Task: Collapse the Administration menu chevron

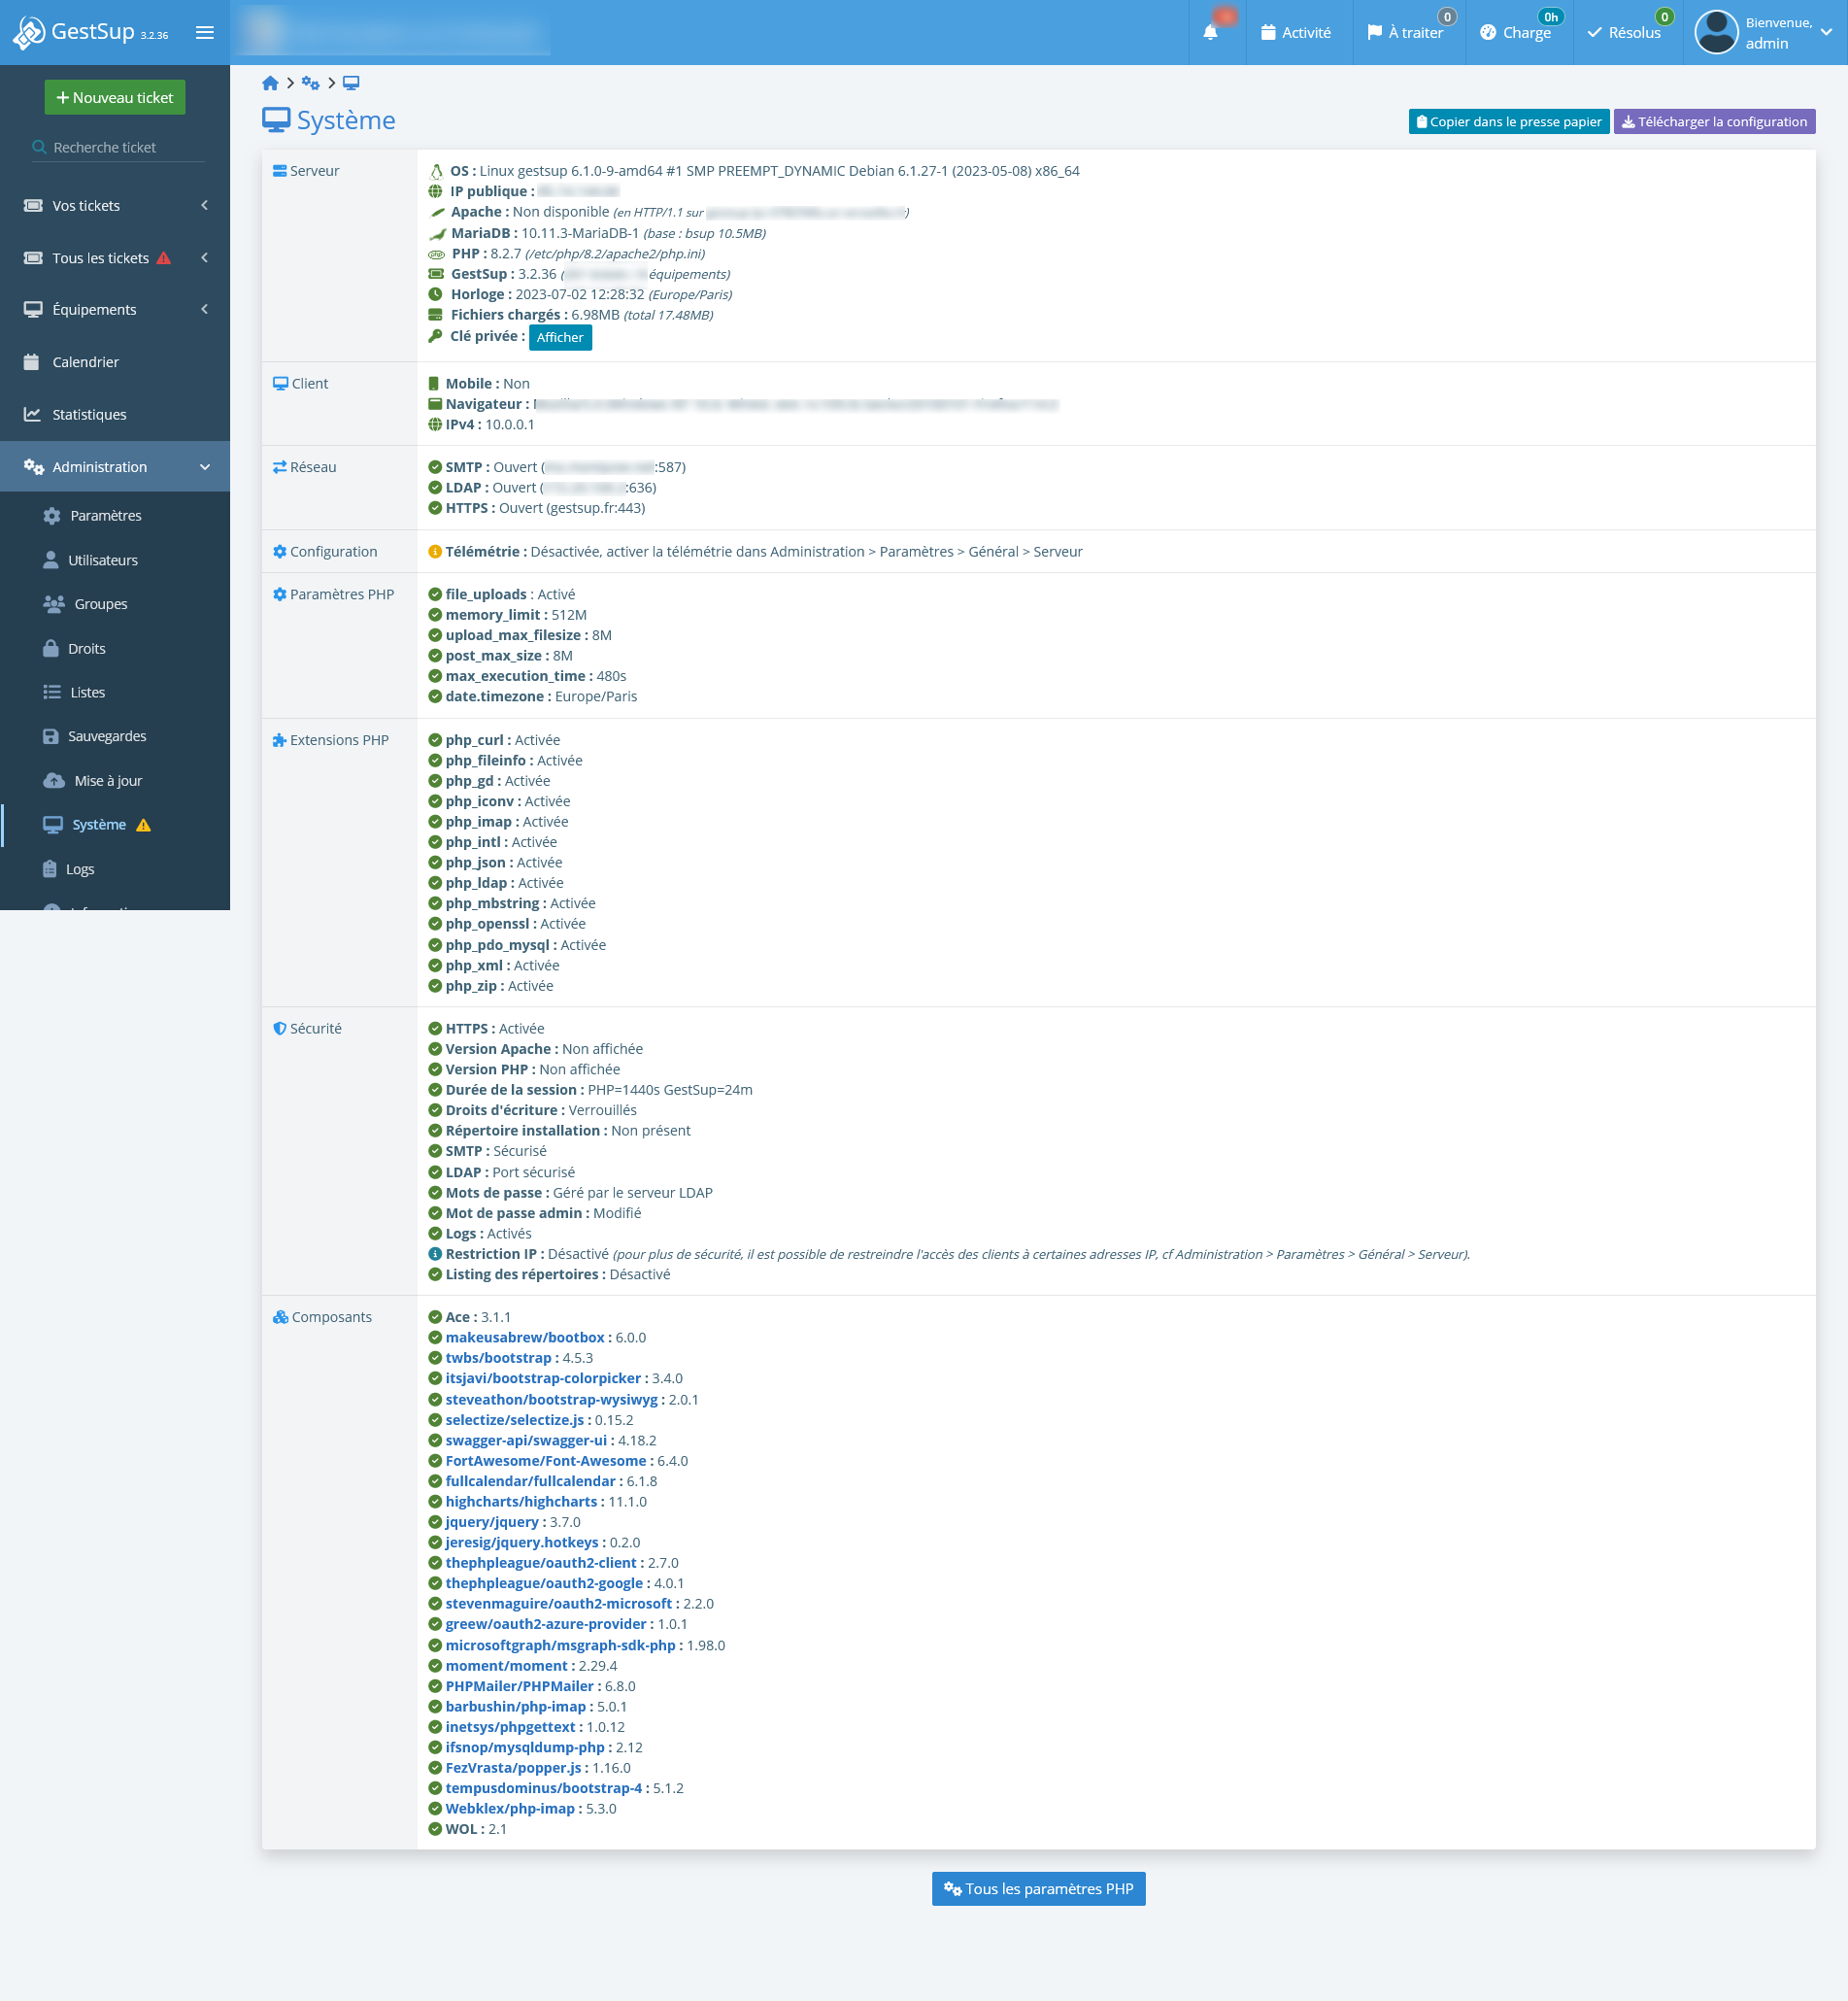Action: [205, 467]
